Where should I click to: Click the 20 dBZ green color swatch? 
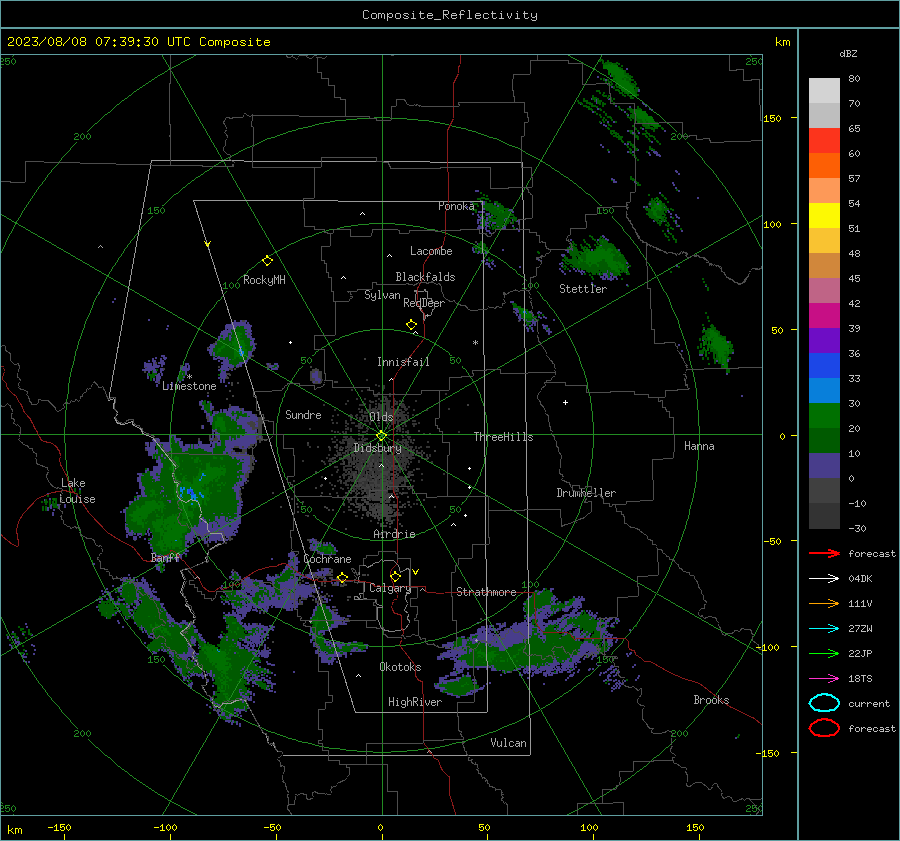824,440
